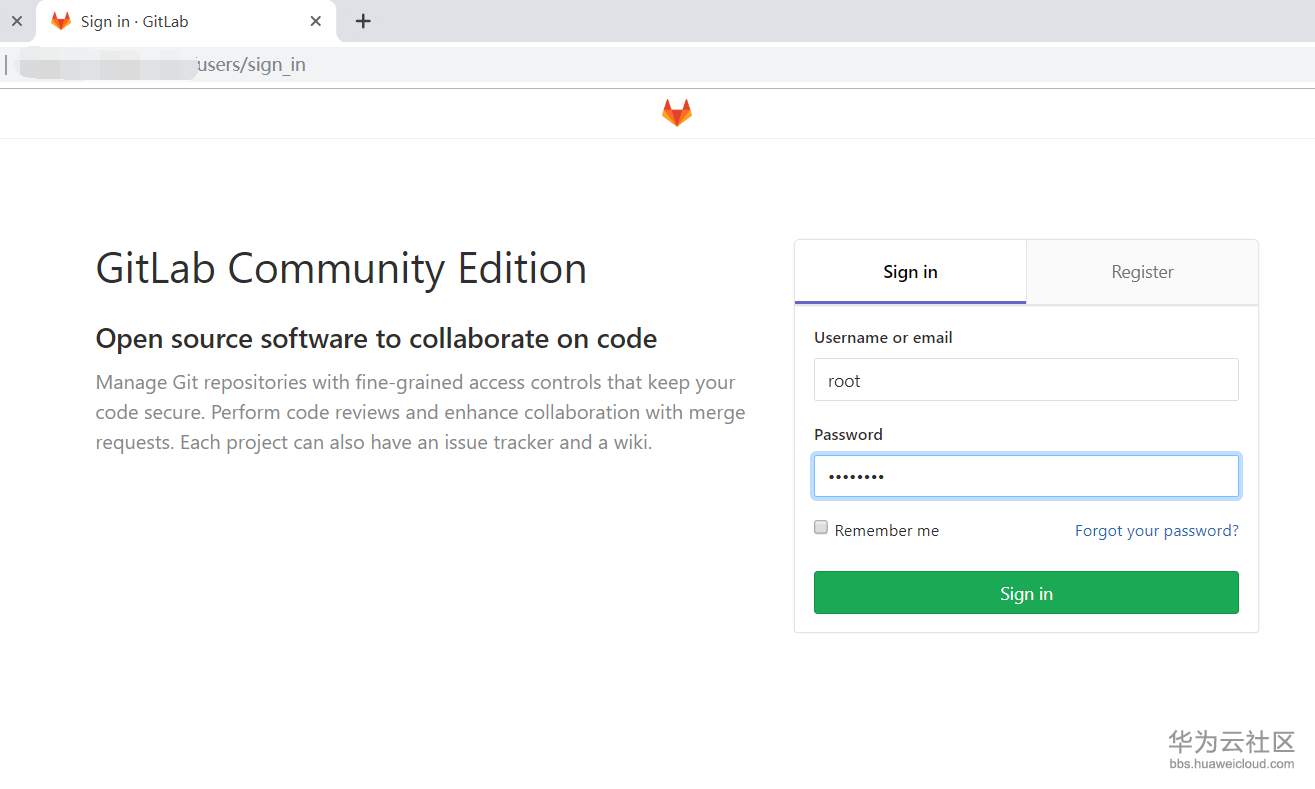Select the Sign in form tab
The width and height of the screenshot is (1315, 789).
pos(910,272)
